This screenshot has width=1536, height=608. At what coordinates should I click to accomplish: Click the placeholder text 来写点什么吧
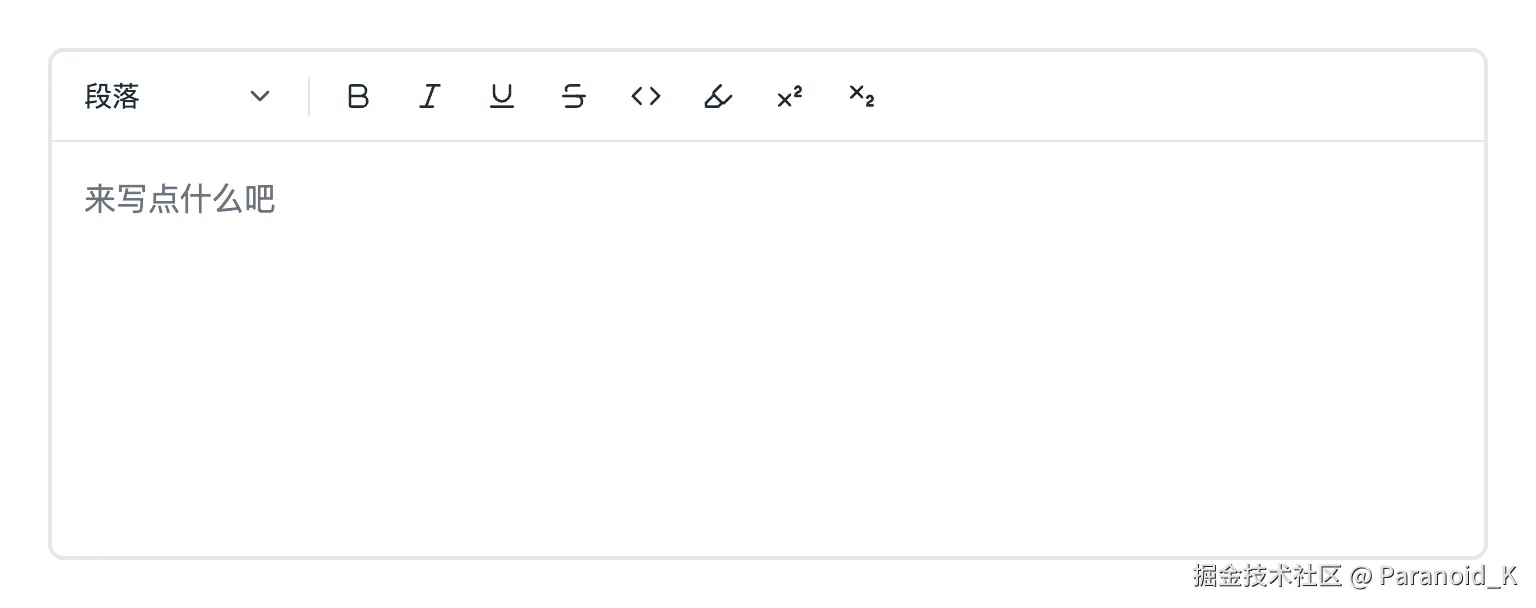pos(180,198)
